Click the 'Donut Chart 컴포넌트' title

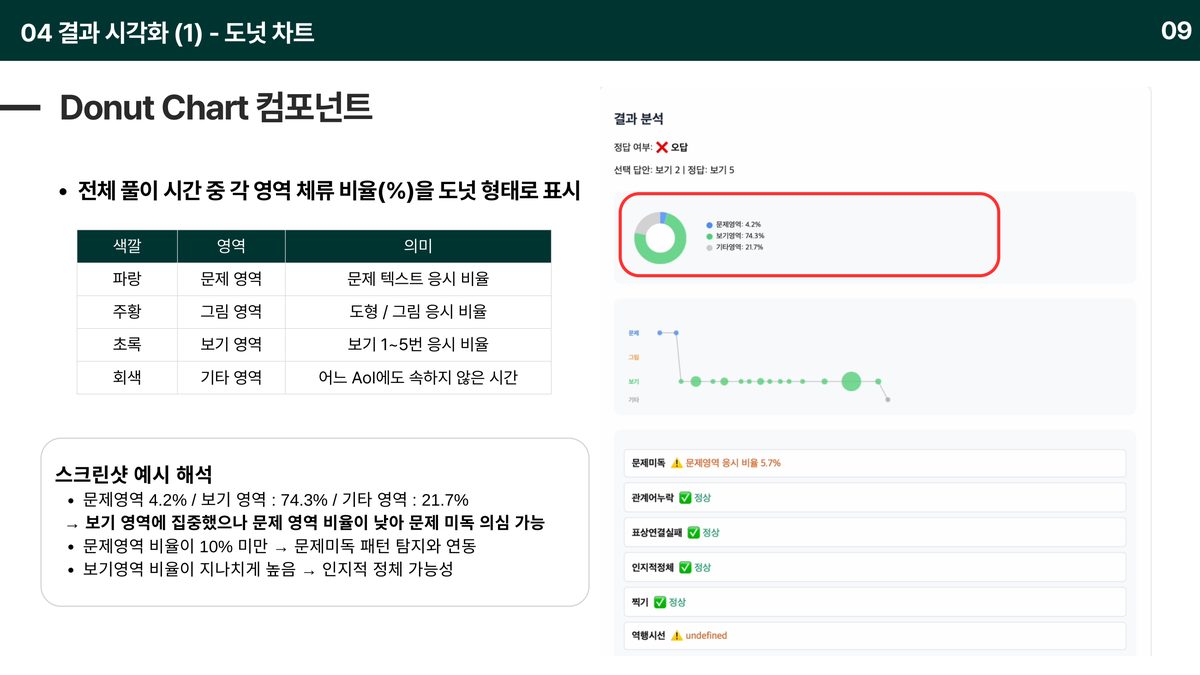pyautogui.click(x=216, y=108)
